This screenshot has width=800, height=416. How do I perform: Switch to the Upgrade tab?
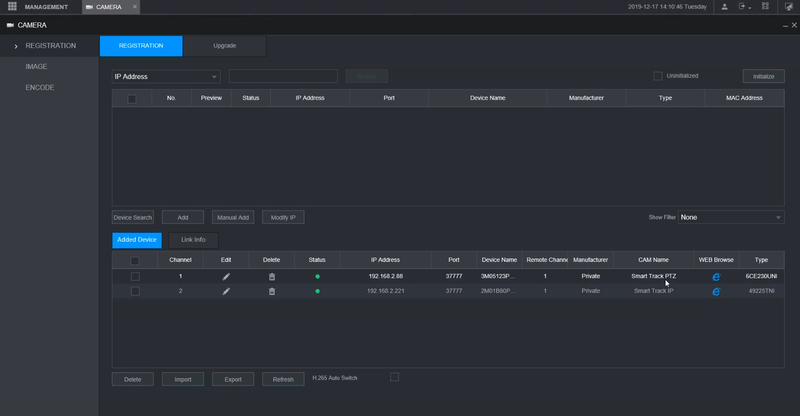point(224,46)
